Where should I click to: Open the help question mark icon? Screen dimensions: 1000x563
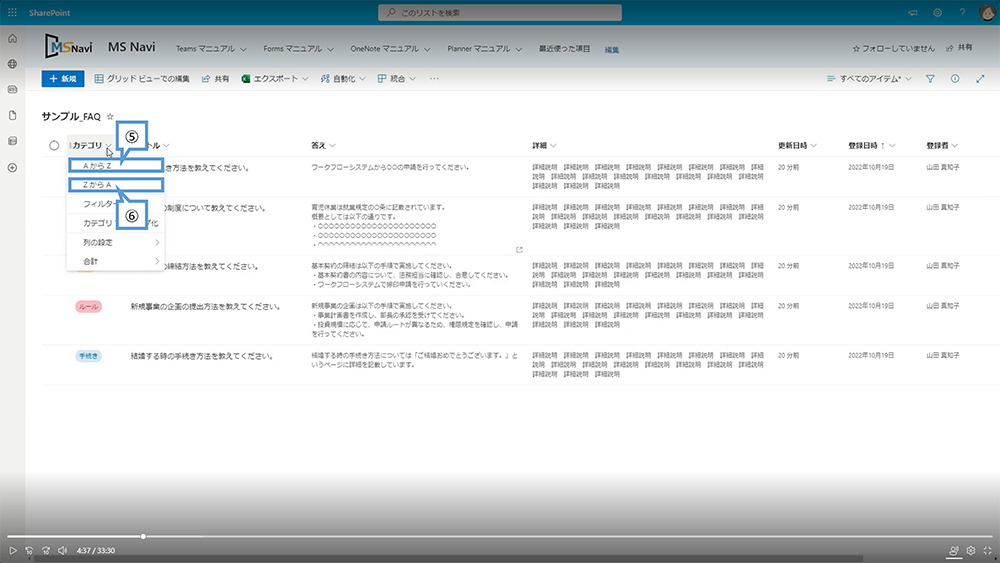tap(962, 13)
